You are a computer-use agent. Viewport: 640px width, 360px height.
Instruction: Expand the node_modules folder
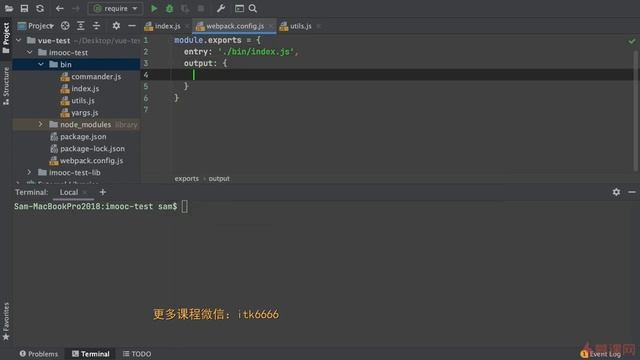[40, 124]
